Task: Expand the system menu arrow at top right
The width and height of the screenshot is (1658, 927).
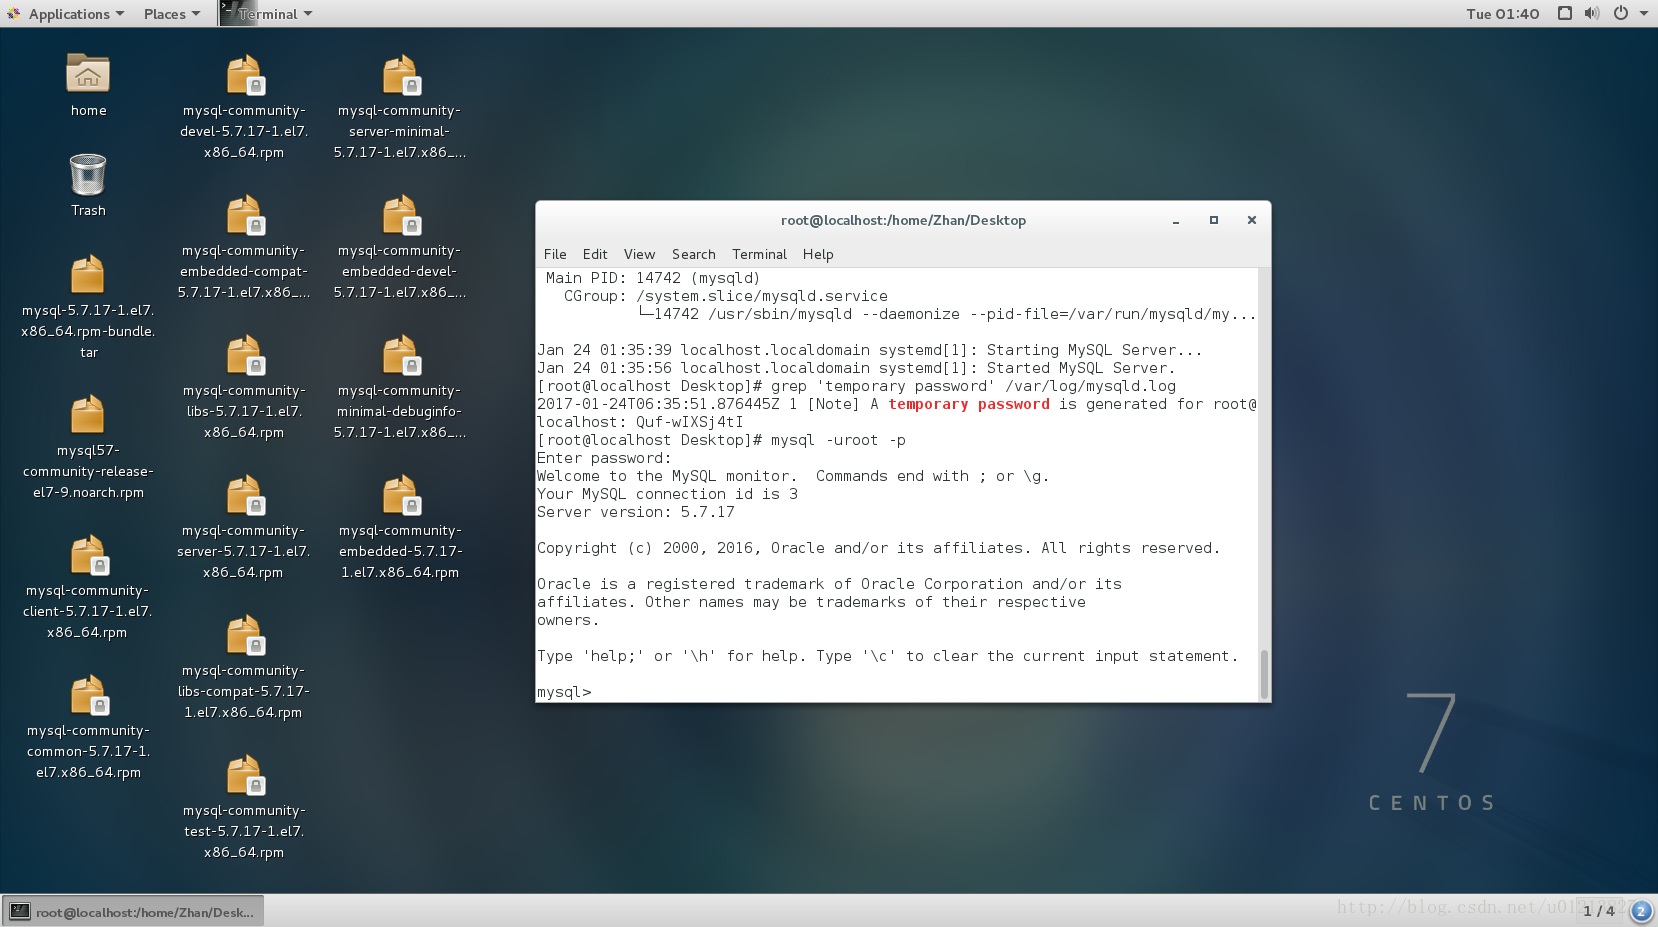Action: (1644, 13)
